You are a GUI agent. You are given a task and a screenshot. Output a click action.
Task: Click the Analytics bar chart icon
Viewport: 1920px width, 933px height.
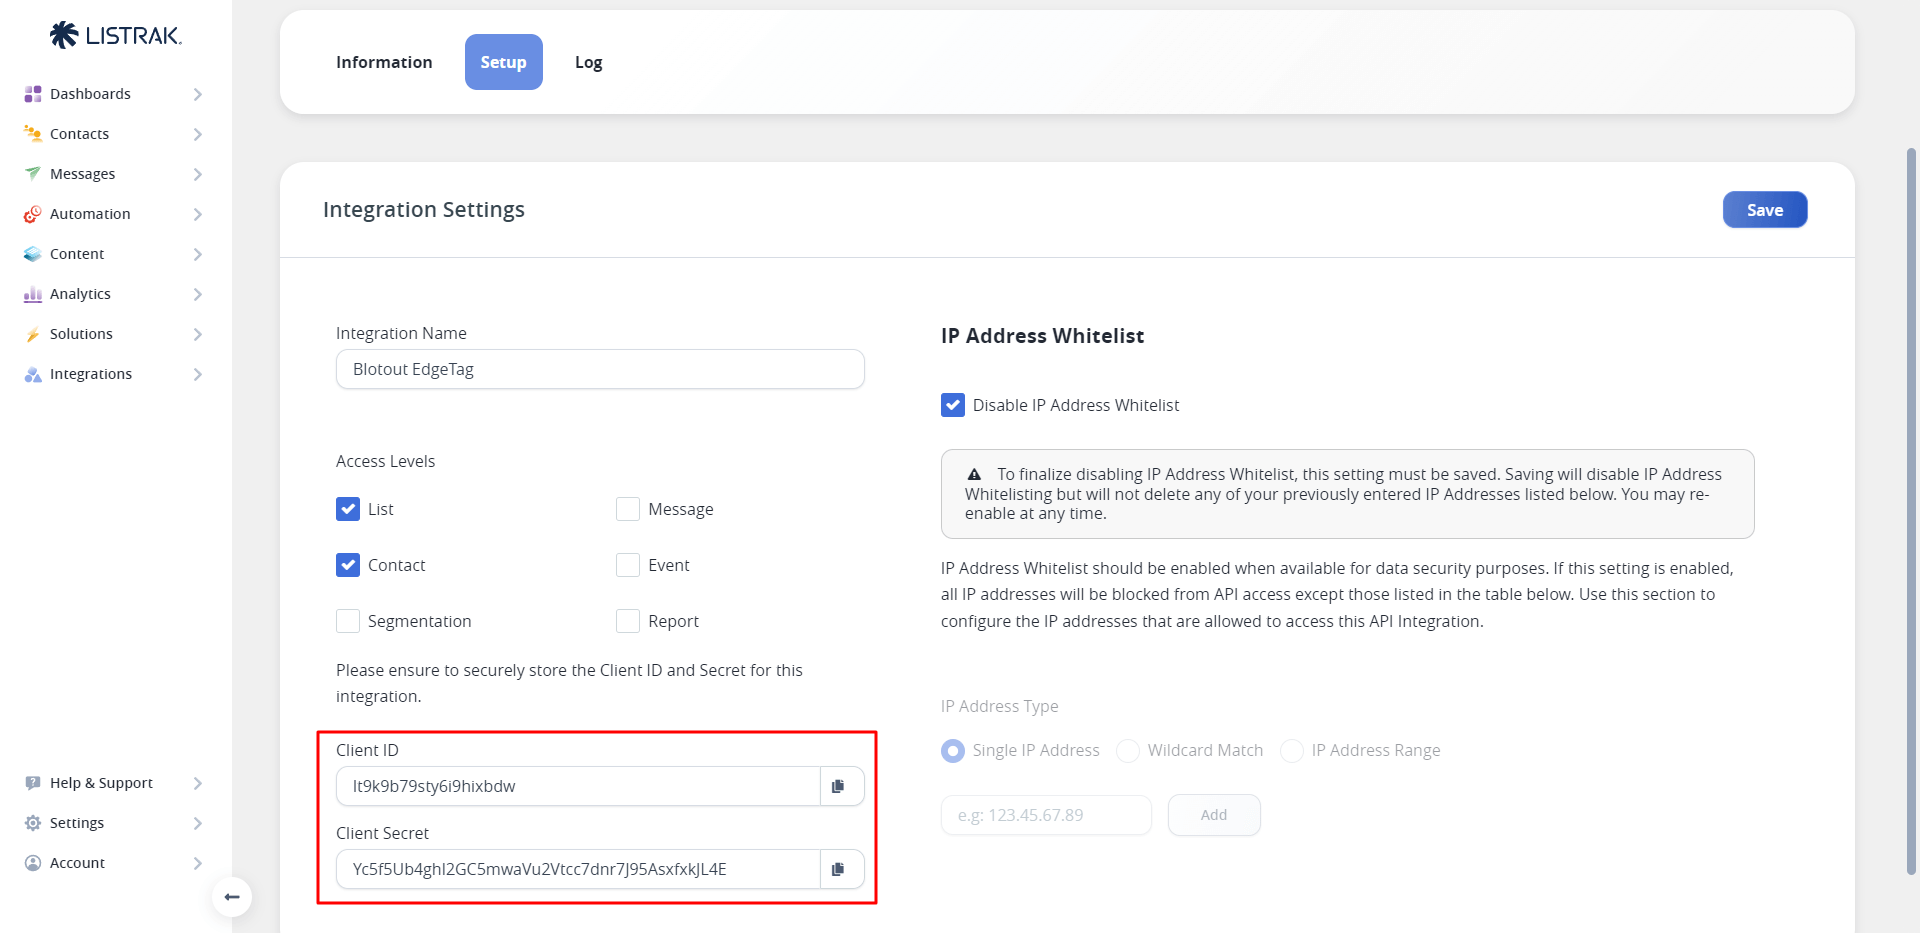pyautogui.click(x=33, y=294)
